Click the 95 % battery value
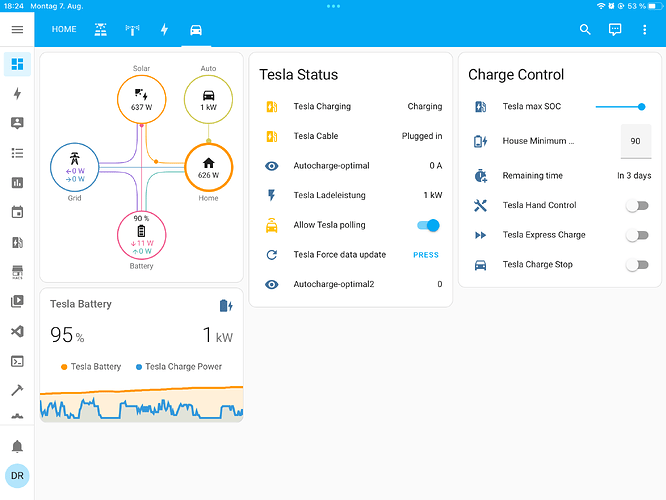The width and height of the screenshot is (666, 500). pos(67,335)
